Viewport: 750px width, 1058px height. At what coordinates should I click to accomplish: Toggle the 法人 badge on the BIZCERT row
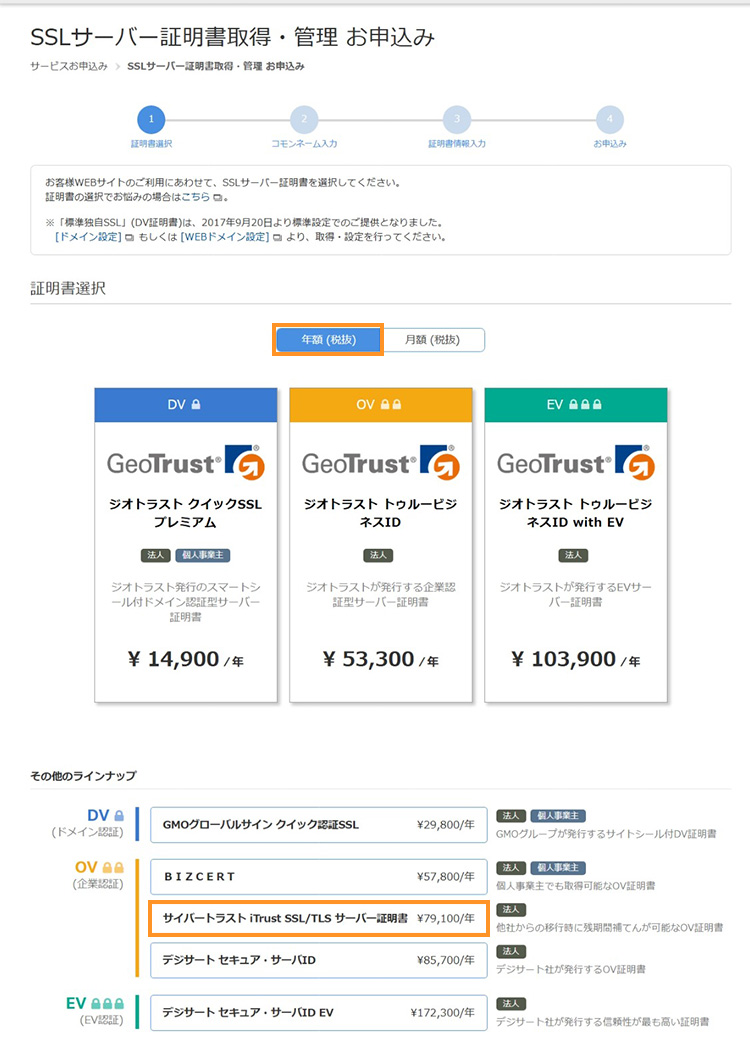click(510, 868)
